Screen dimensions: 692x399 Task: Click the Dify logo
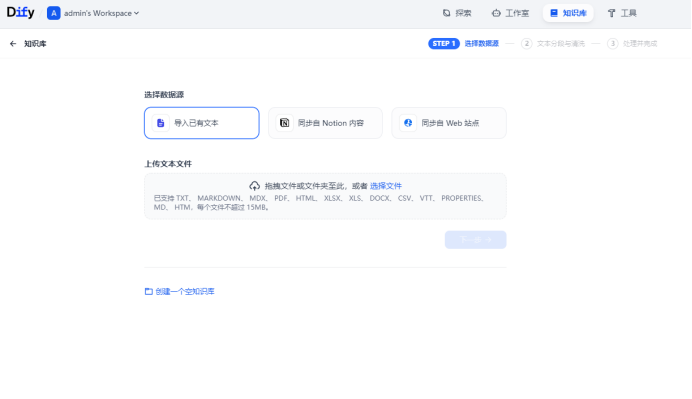click(20, 13)
